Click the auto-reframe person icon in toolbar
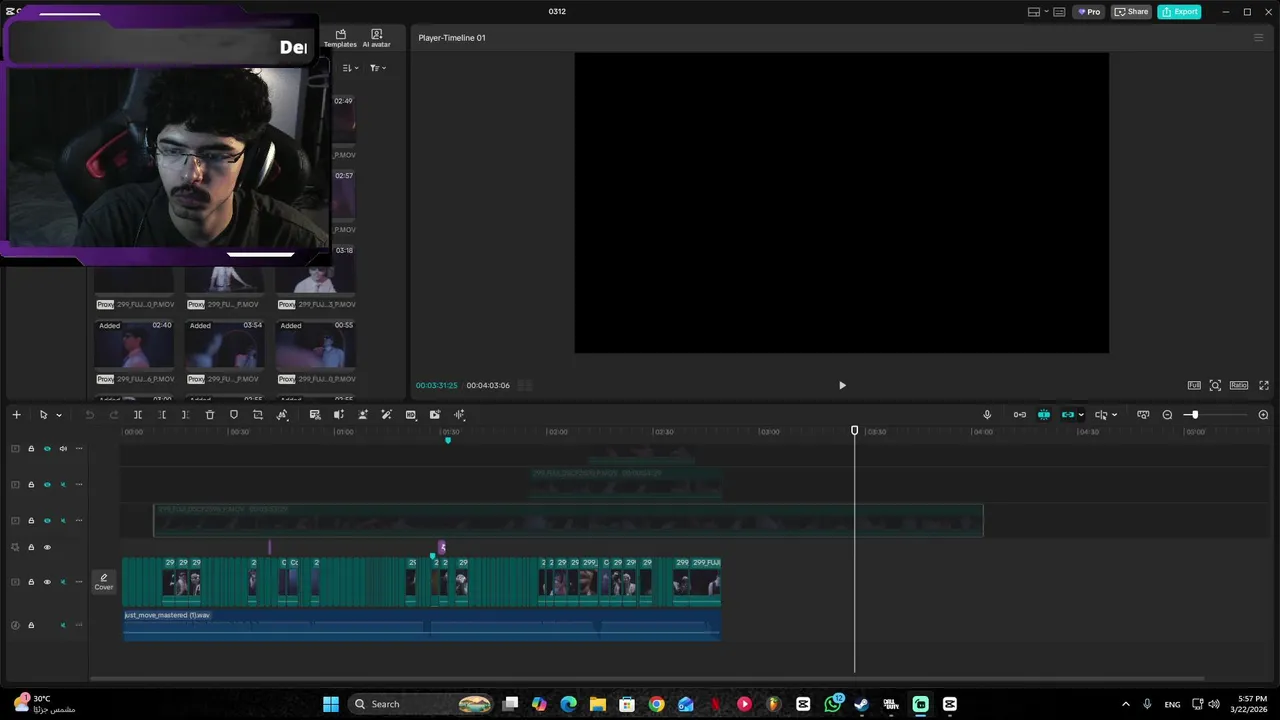 tap(363, 415)
